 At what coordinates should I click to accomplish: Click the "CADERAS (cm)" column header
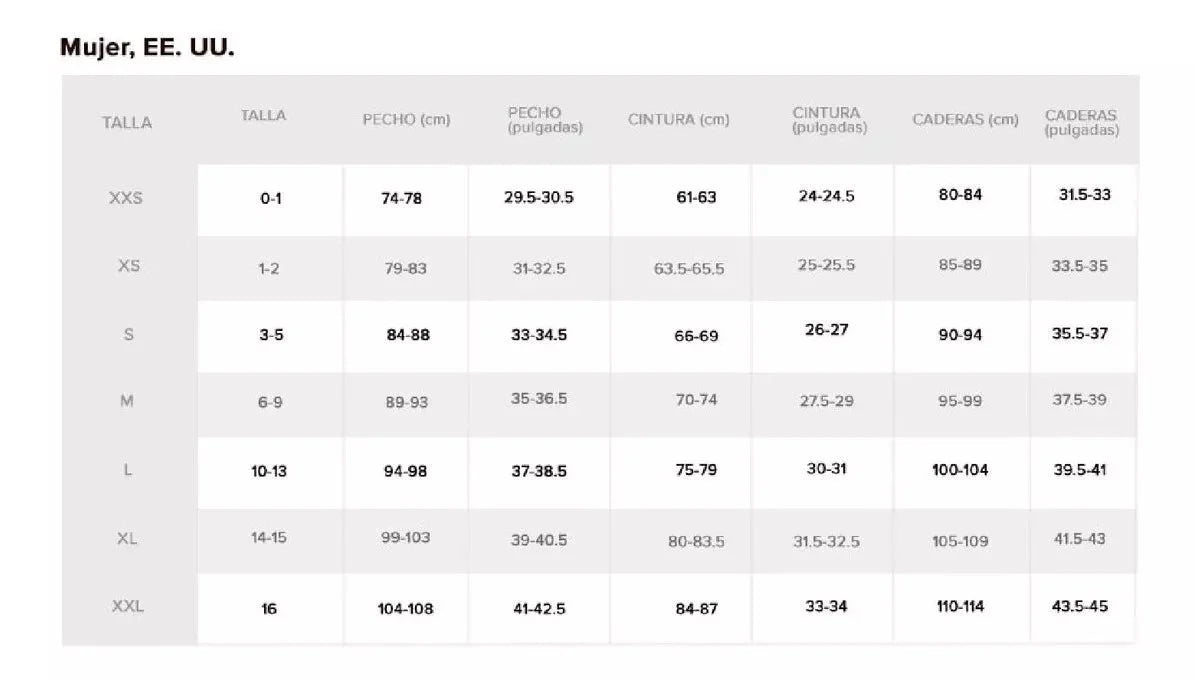click(965, 120)
